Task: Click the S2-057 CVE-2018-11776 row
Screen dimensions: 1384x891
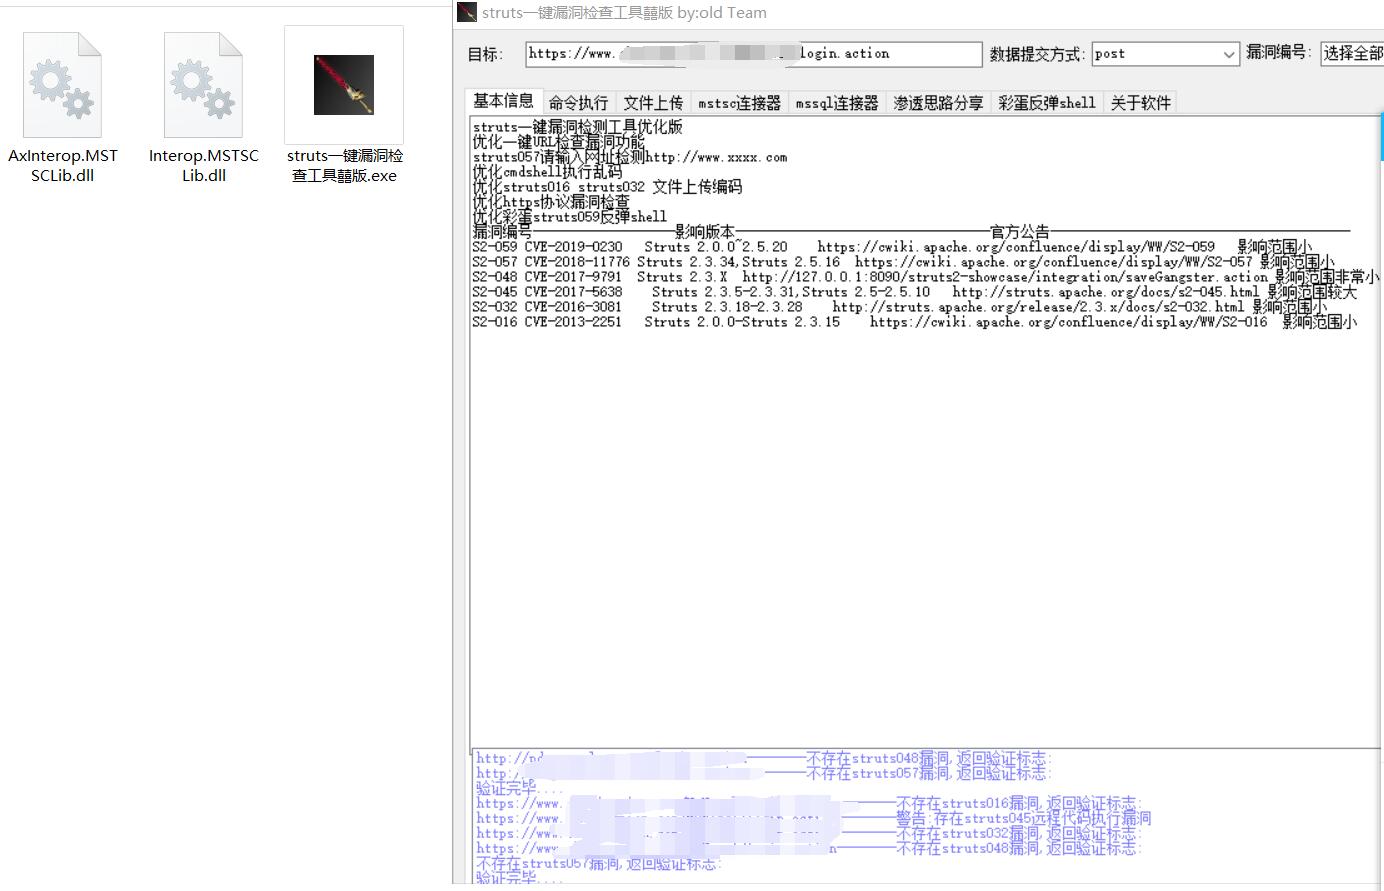Action: (903, 262)
